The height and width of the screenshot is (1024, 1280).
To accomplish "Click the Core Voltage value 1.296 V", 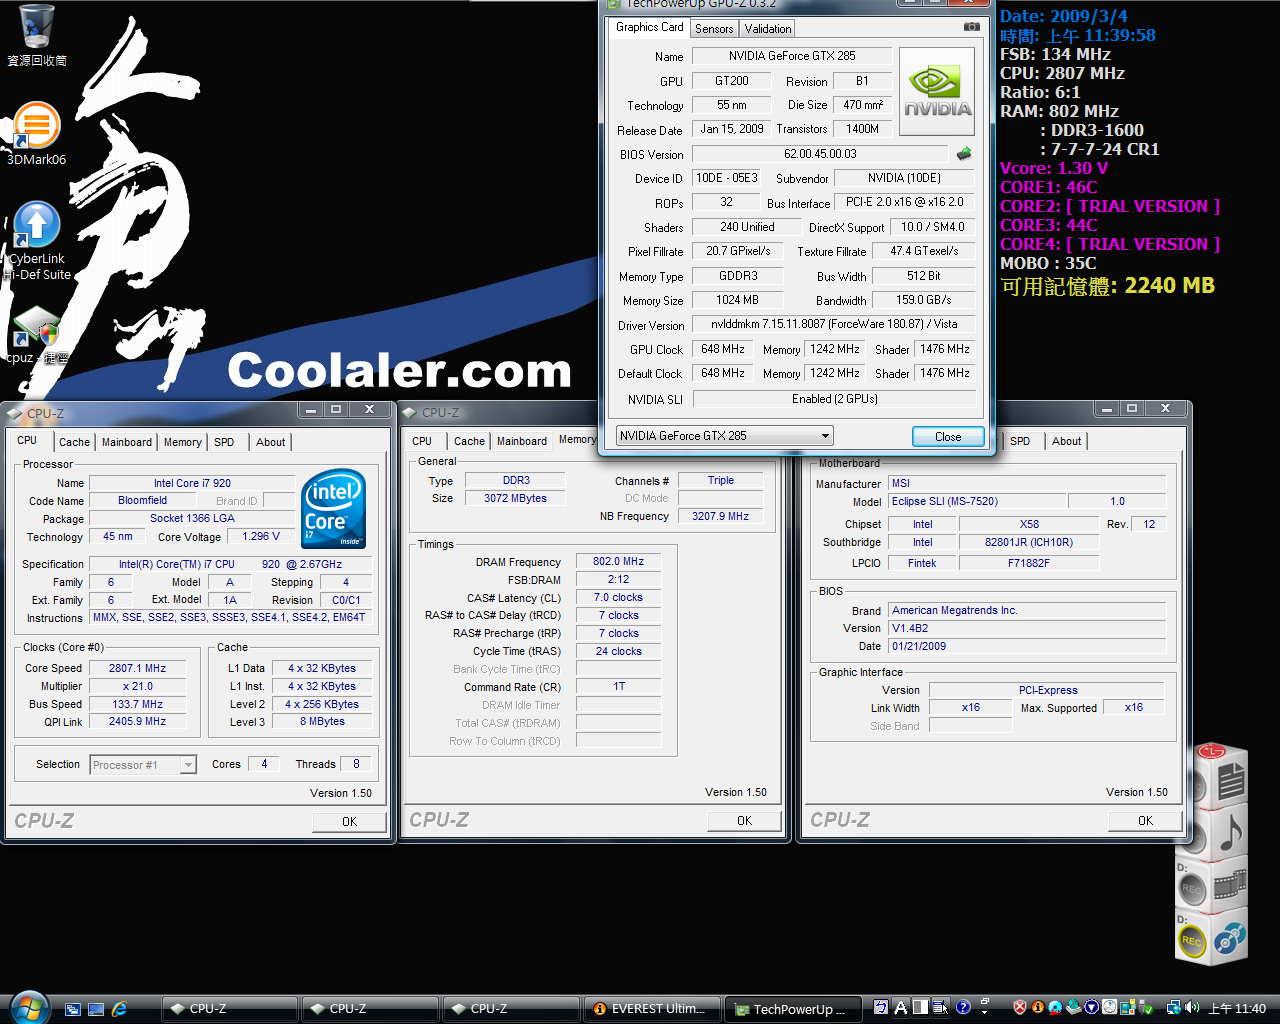I will point(261,536).
